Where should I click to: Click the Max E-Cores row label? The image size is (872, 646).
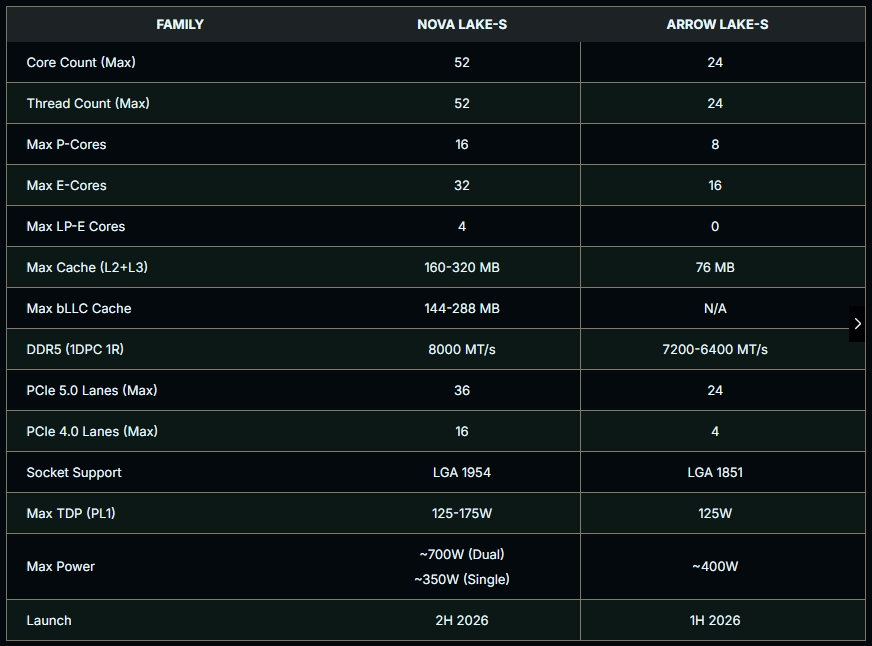[66, 186]
